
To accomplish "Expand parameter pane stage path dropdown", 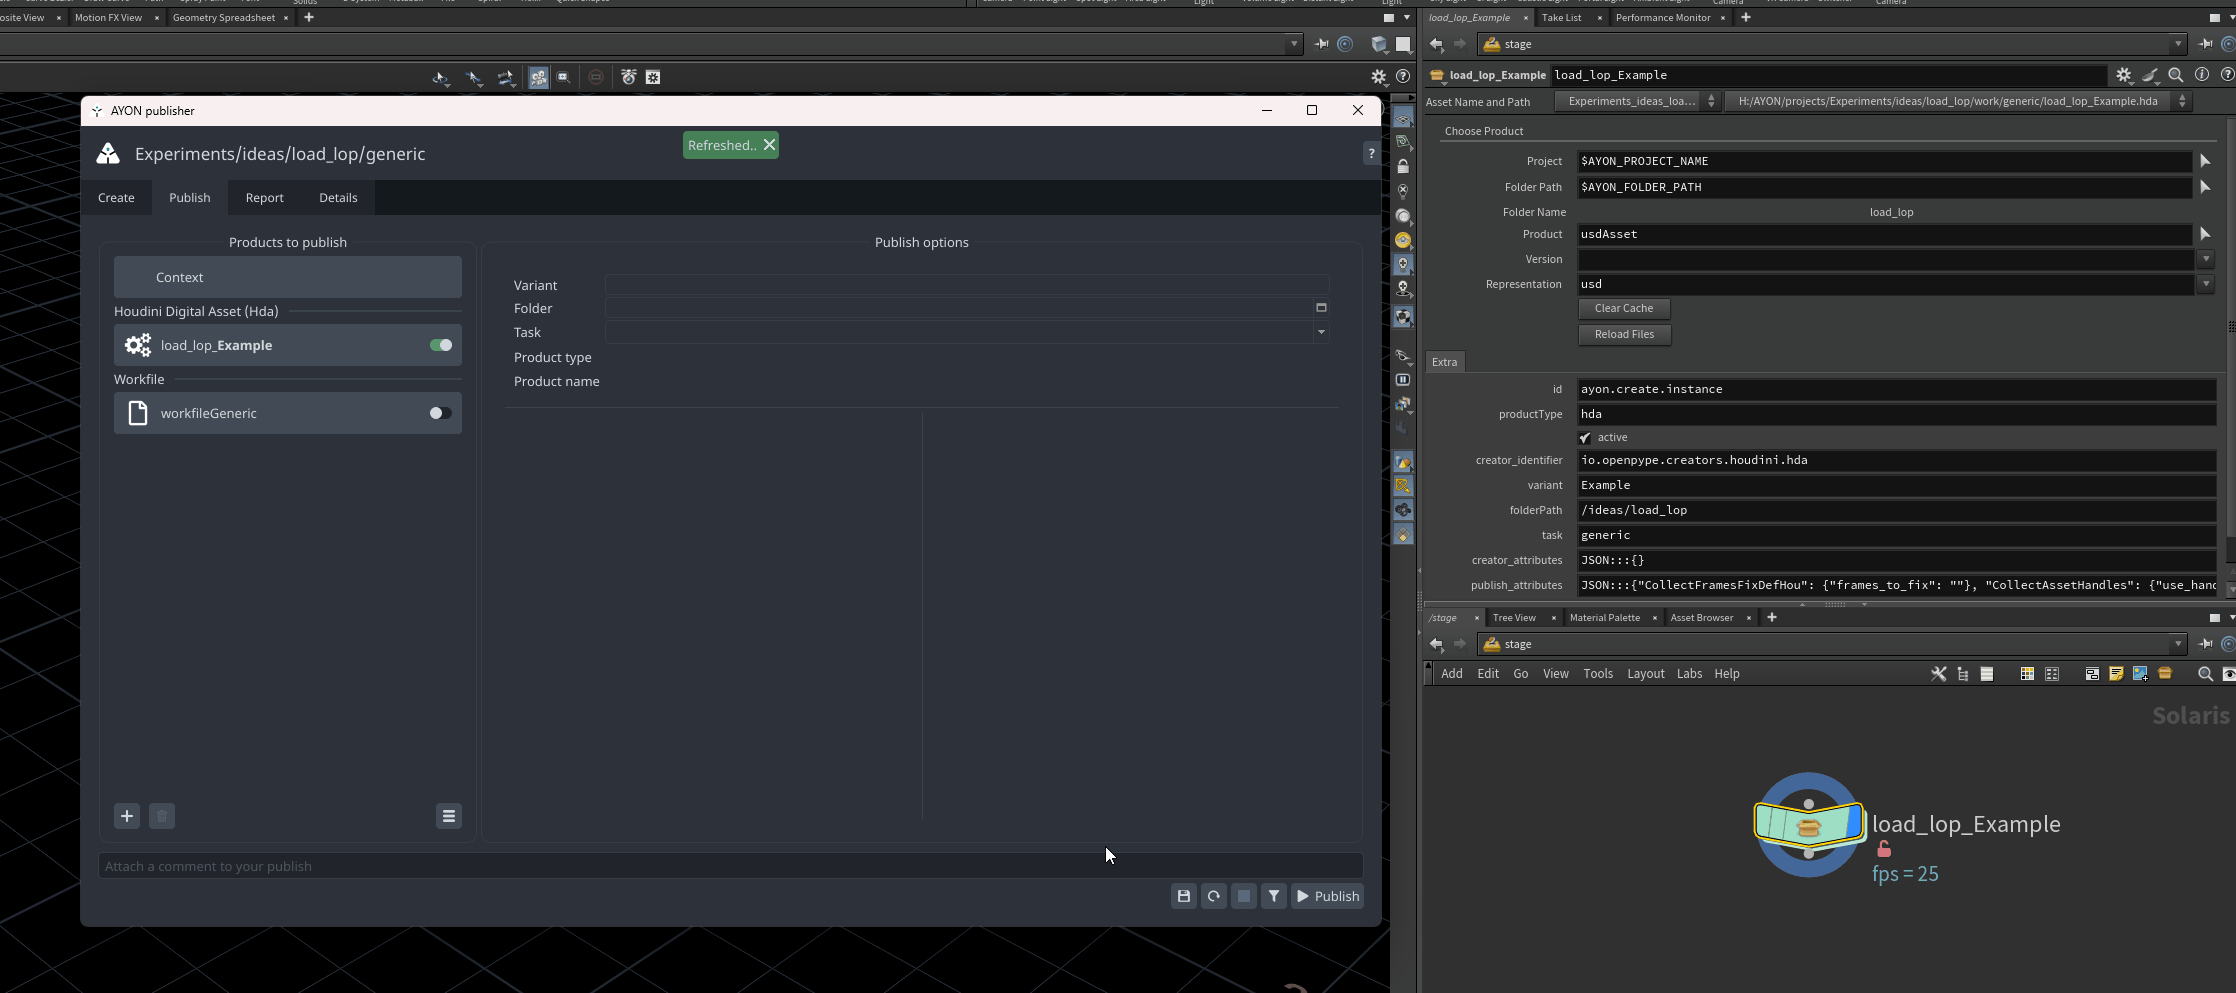I will (x=2178, y=44).
